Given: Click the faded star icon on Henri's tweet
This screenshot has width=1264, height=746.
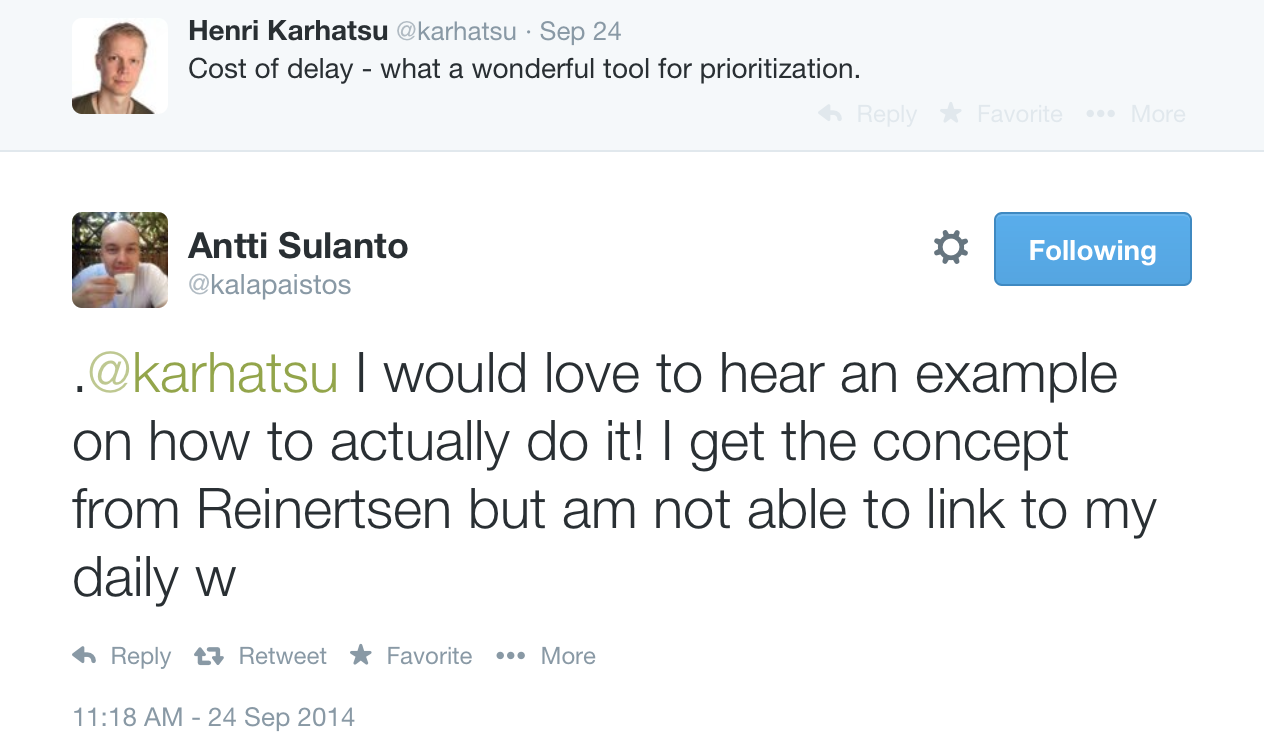Looking at the screenshot, I should click(x=951, y=113).
